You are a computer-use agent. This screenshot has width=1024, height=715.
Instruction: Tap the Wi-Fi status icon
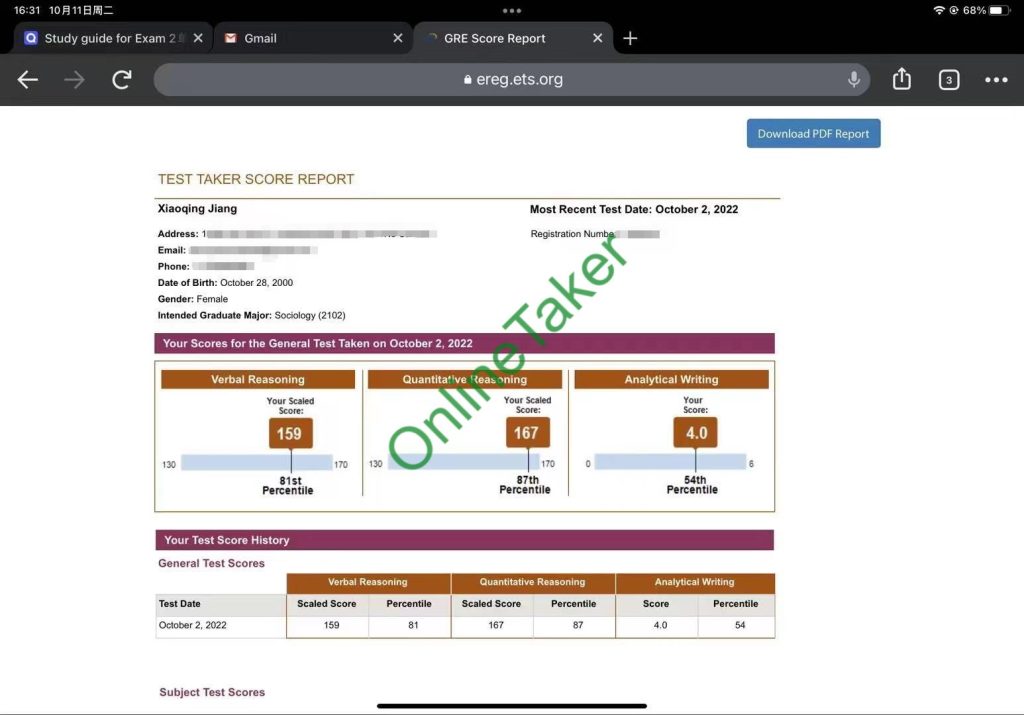click(x=939, y=10)
